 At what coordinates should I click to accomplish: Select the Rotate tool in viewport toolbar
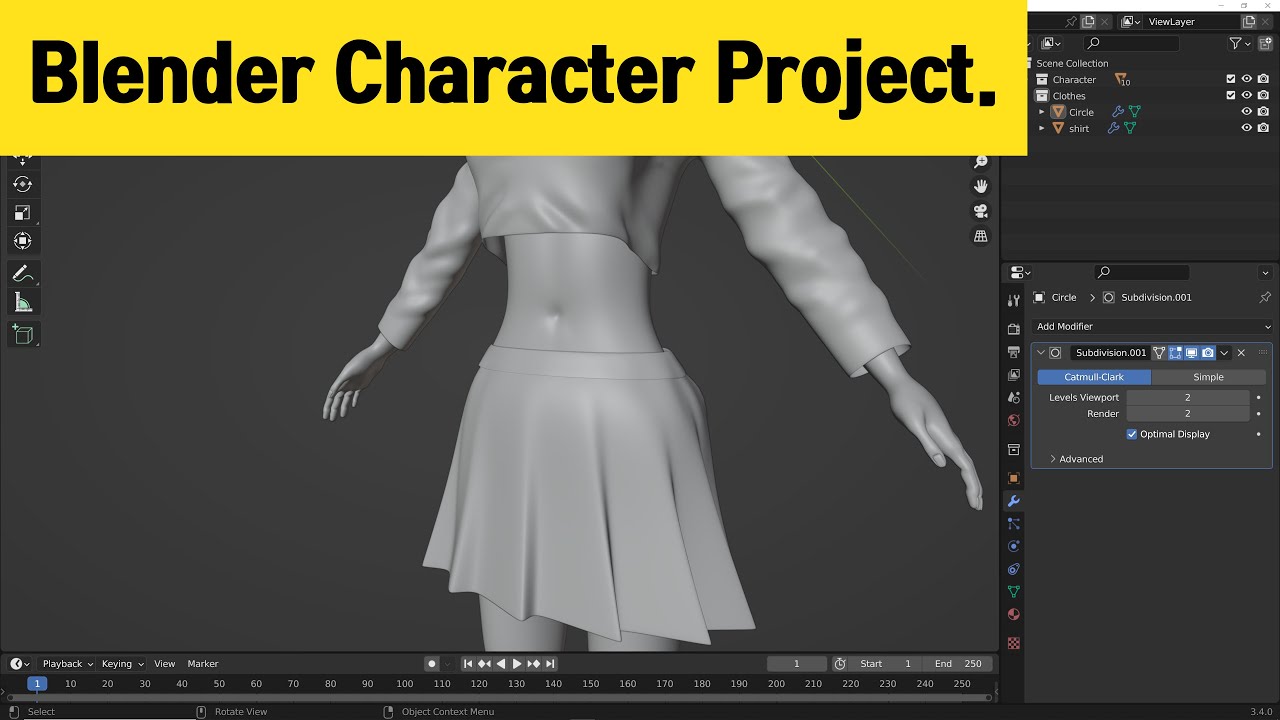coord(22,184)
